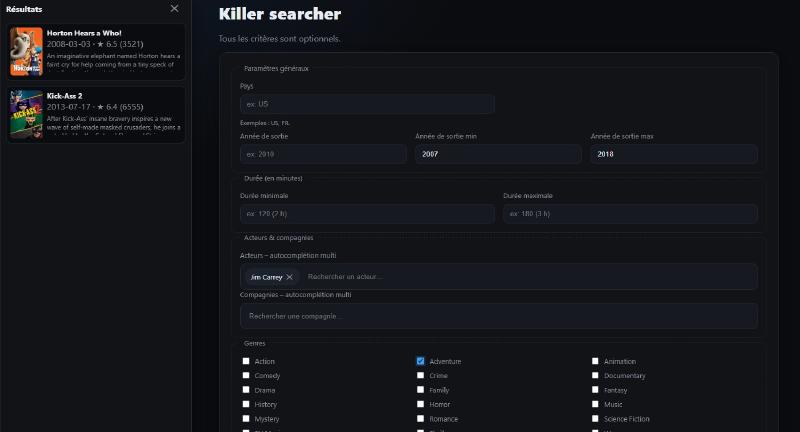Check the Family genre checkbox

(x=420, y=390)
